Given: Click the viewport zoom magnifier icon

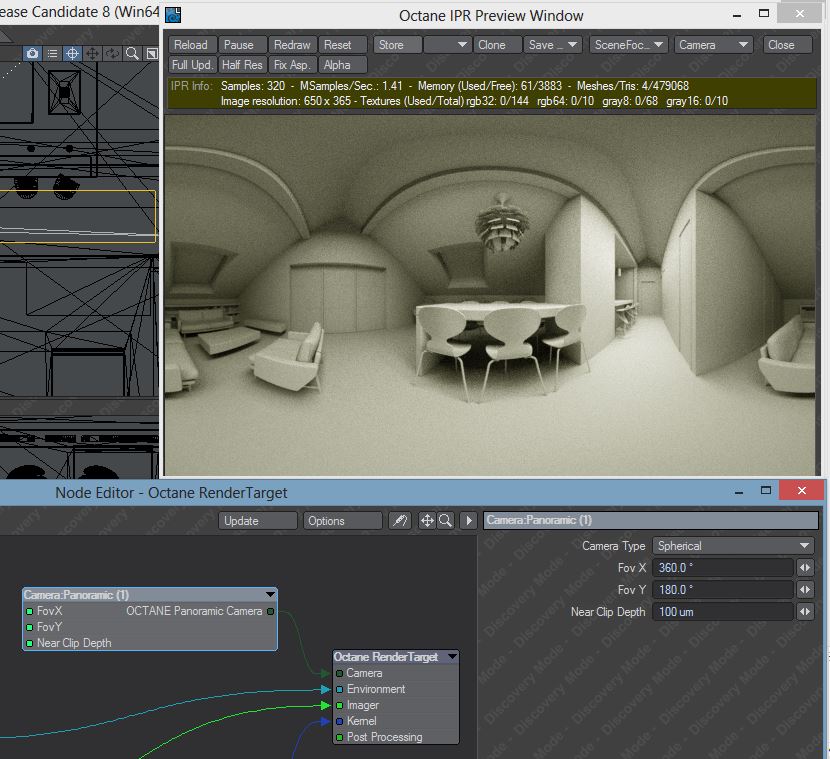Looking at the screenshot, I should tap(131, 54).
